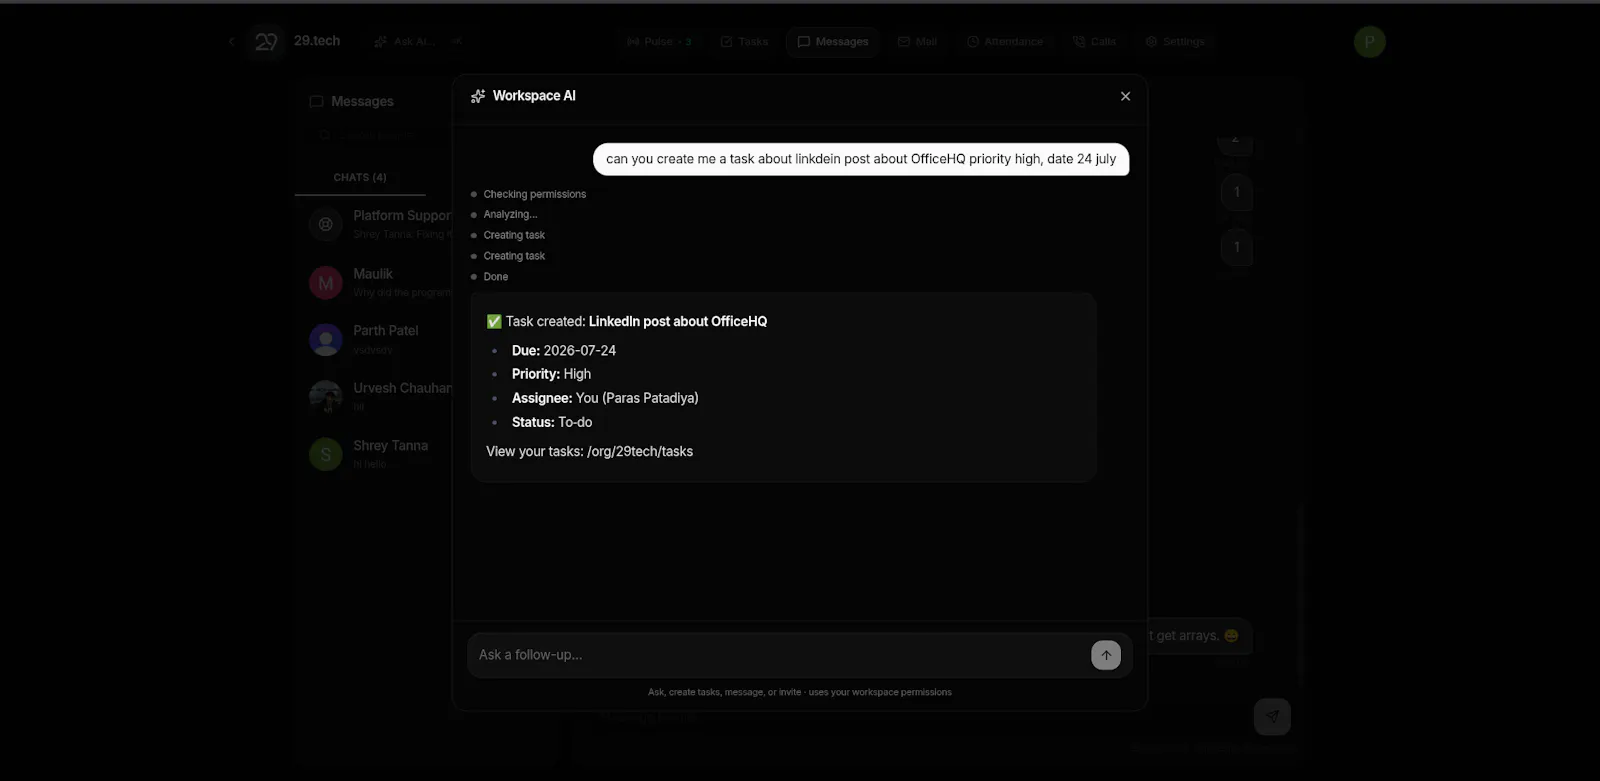
Task: Open the Platform Support chat
Action: pos(374,224)
